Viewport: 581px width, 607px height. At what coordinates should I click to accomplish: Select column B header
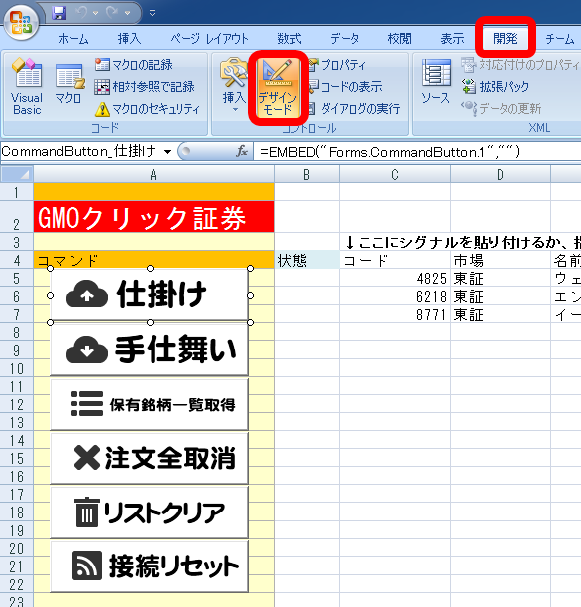[x=307, y=175]
